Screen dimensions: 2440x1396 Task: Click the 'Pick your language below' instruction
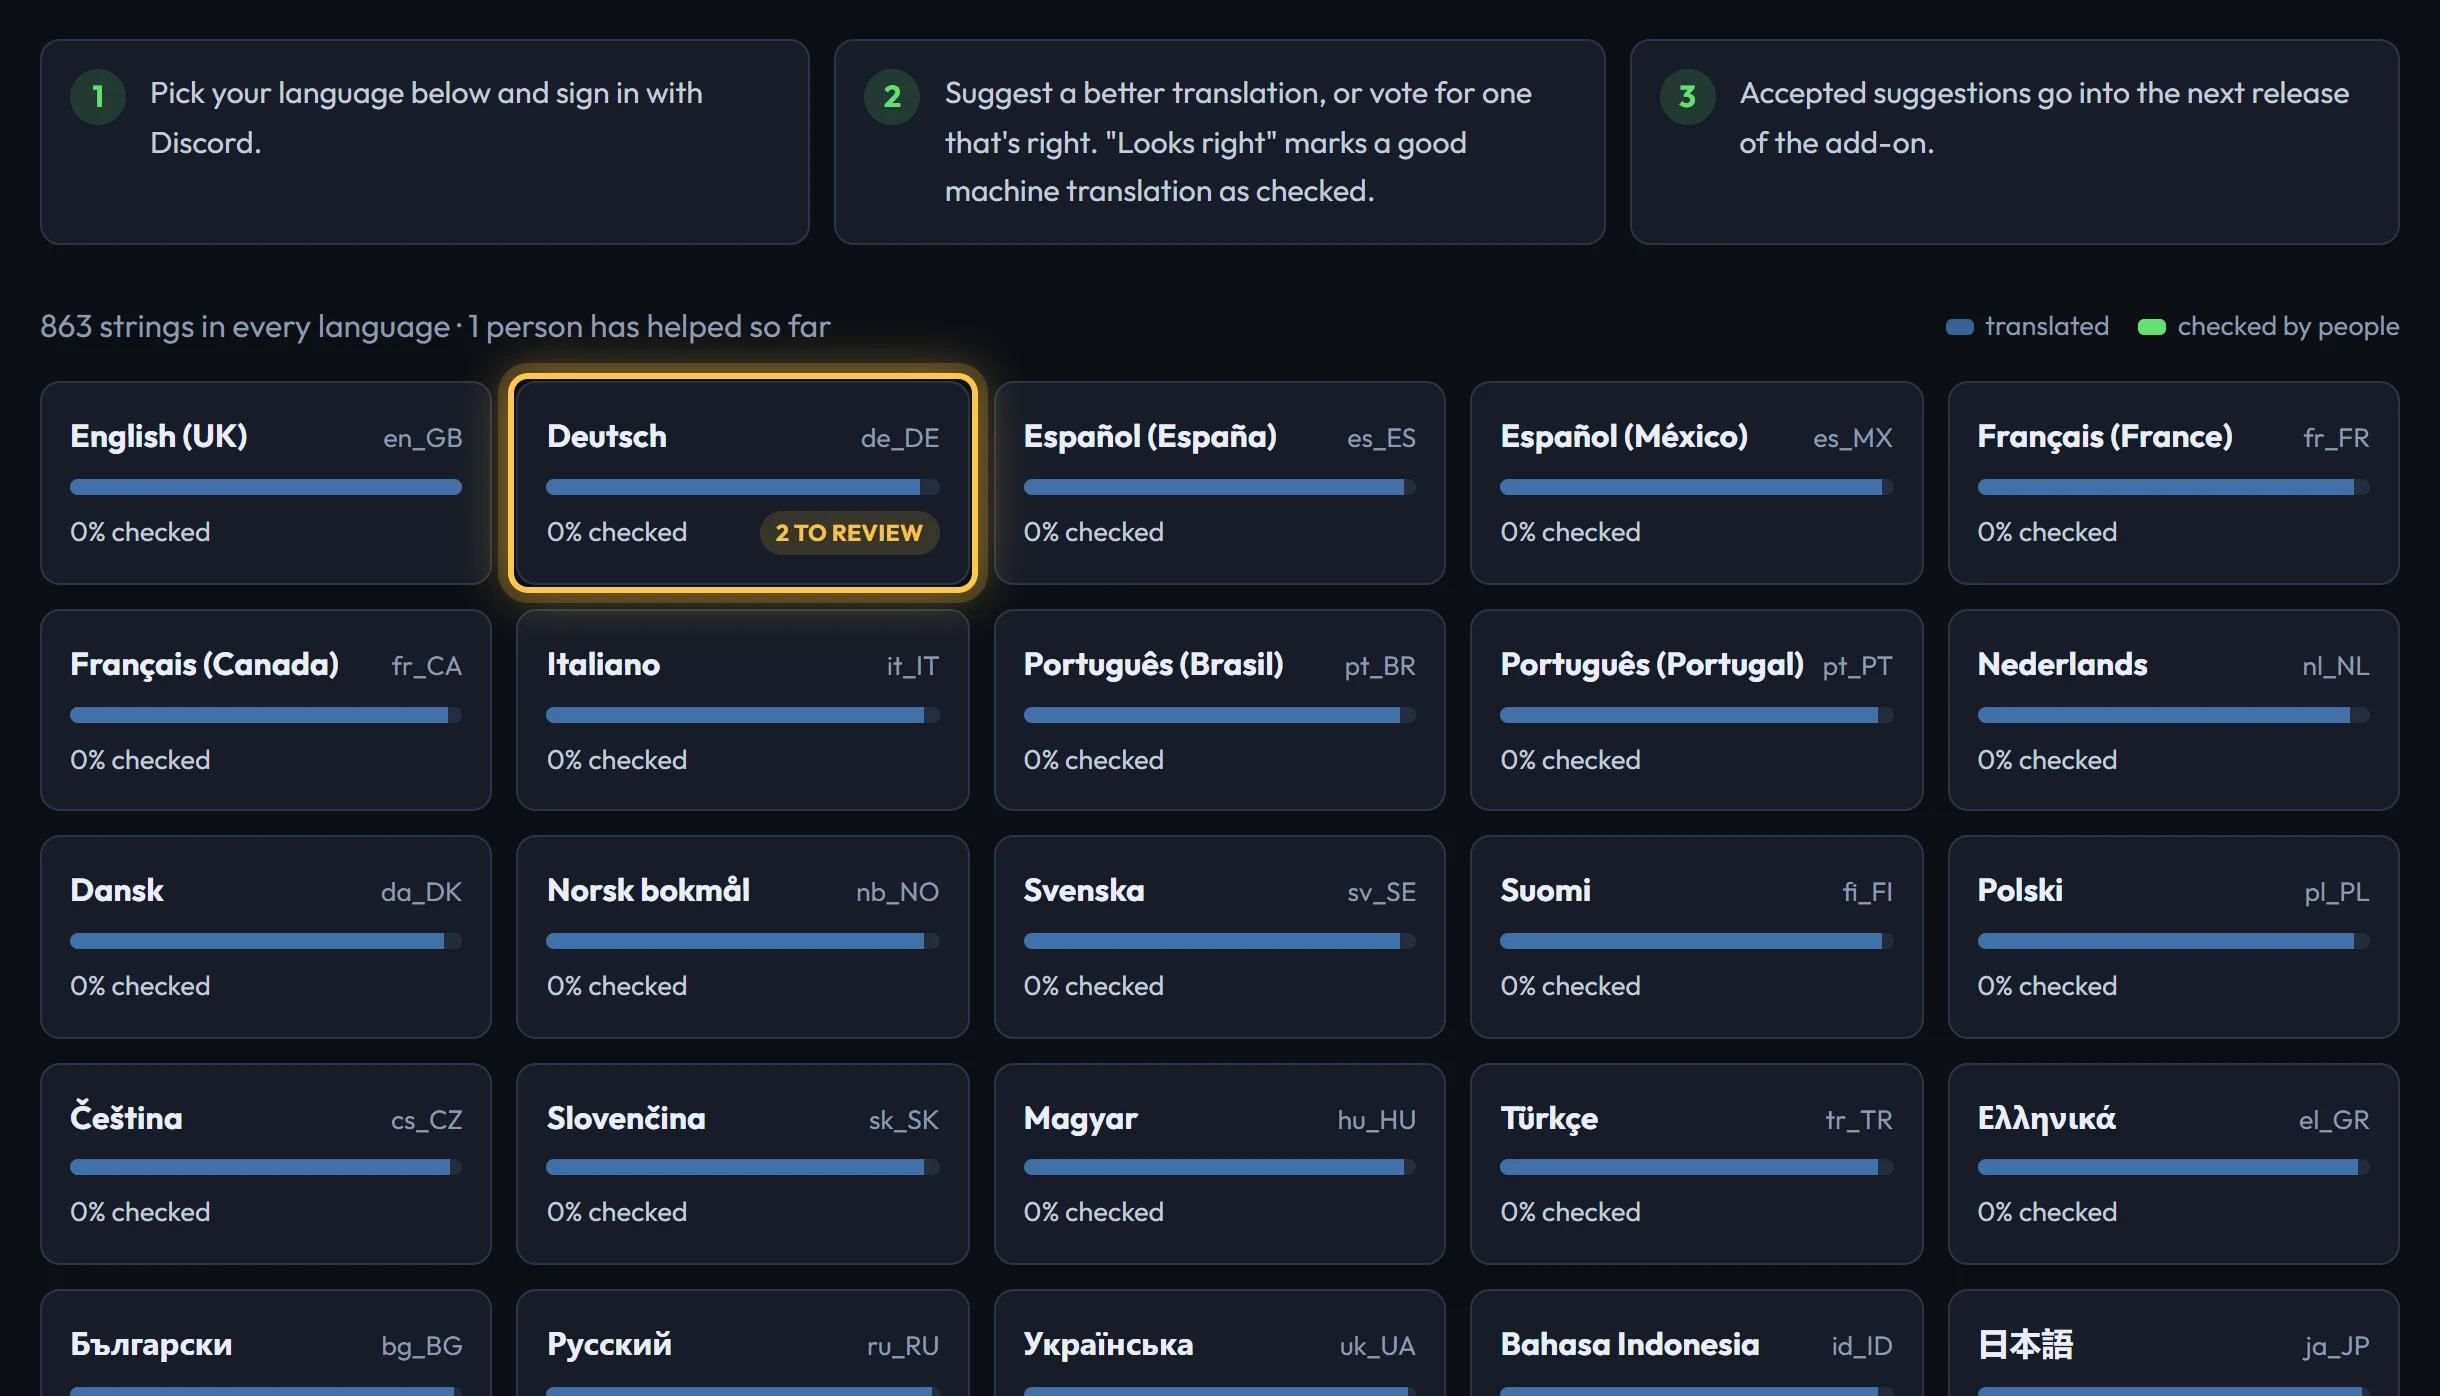tap(426, 118)
